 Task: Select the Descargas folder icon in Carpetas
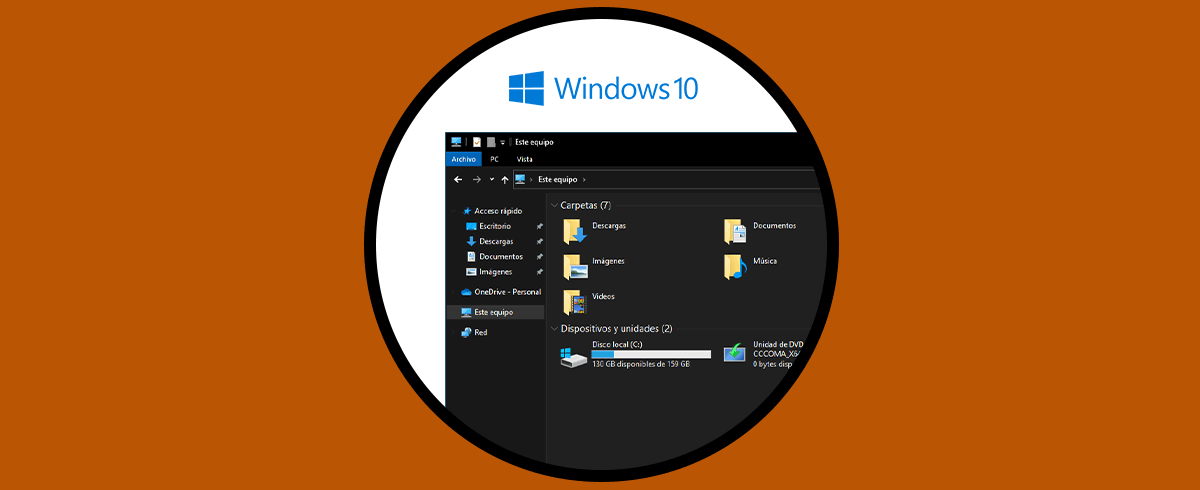coord(575,232)
